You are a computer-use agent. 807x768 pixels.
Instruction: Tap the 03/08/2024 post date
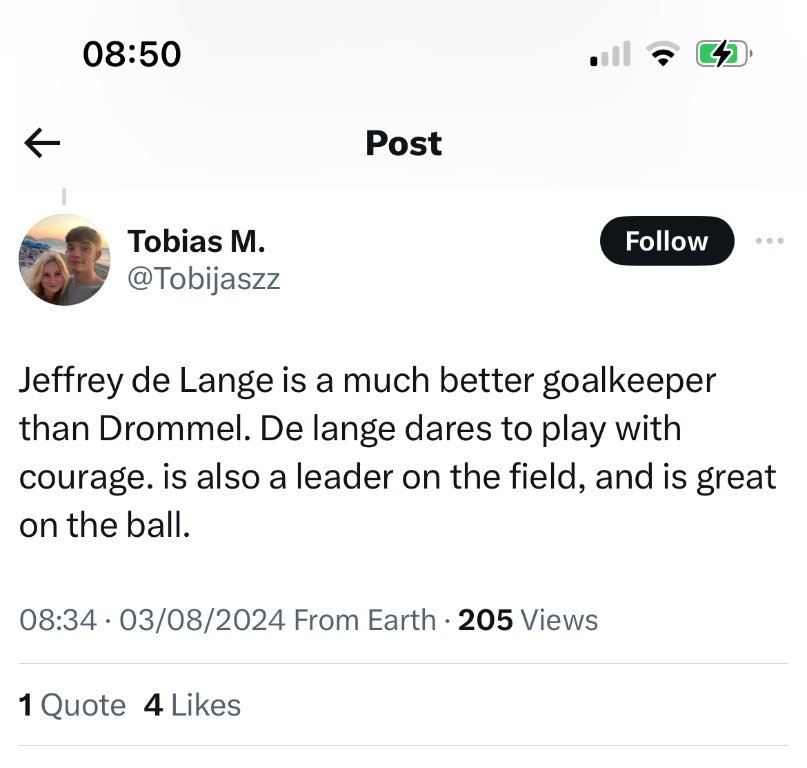click(x=201, y=620)
